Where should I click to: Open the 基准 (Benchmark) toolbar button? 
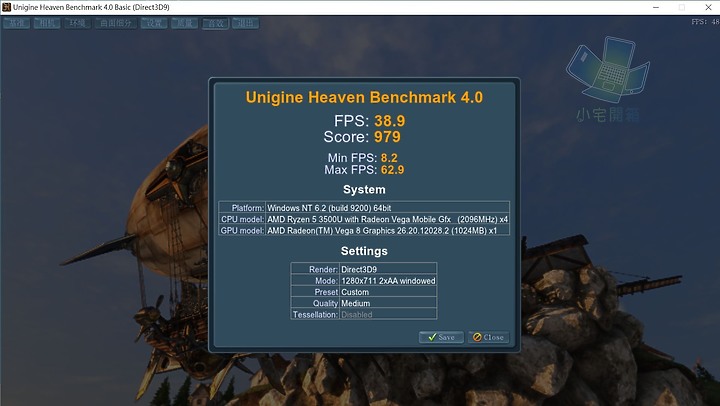17,23
